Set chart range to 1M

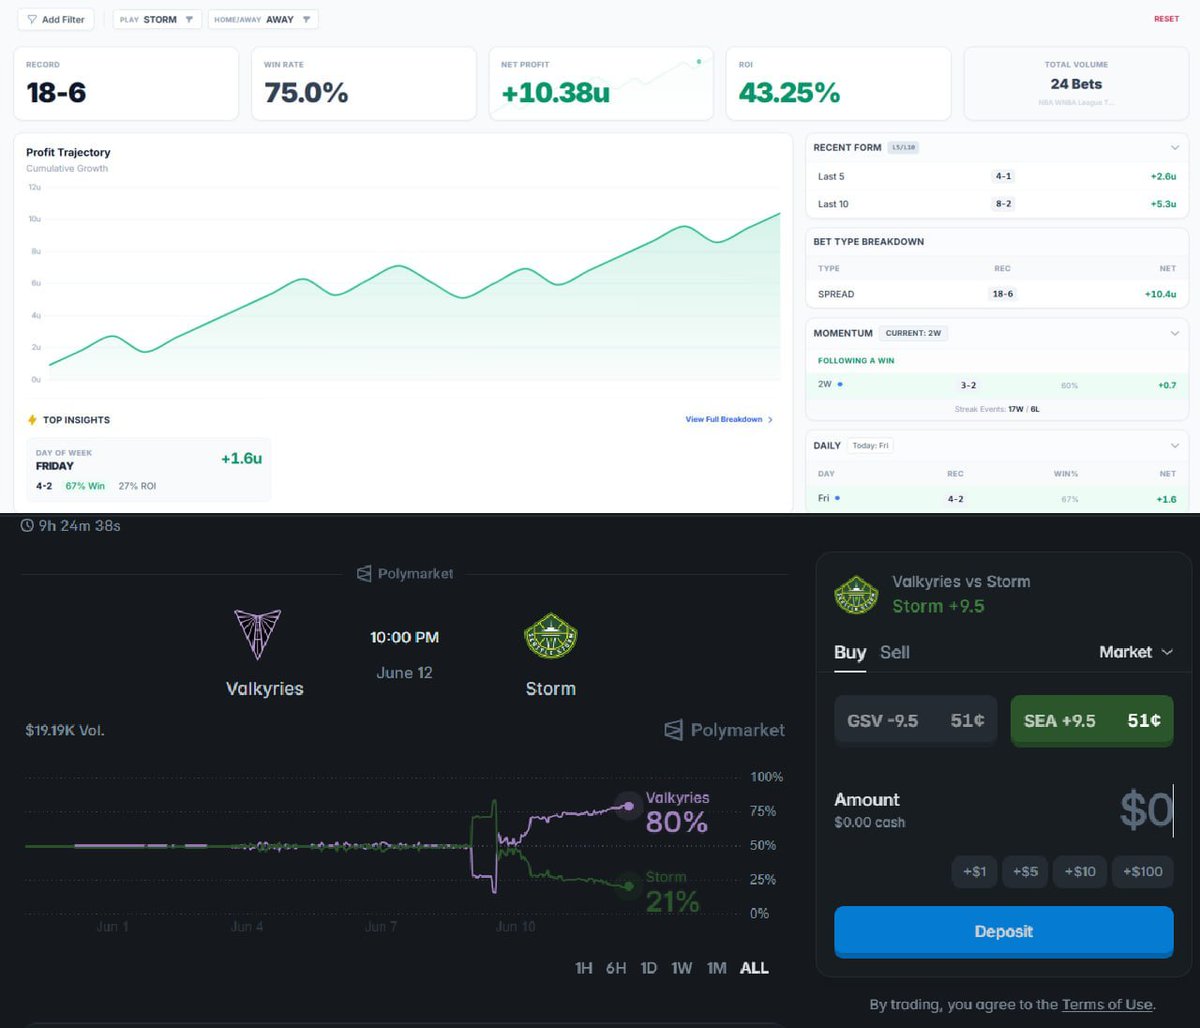point(716,968)
